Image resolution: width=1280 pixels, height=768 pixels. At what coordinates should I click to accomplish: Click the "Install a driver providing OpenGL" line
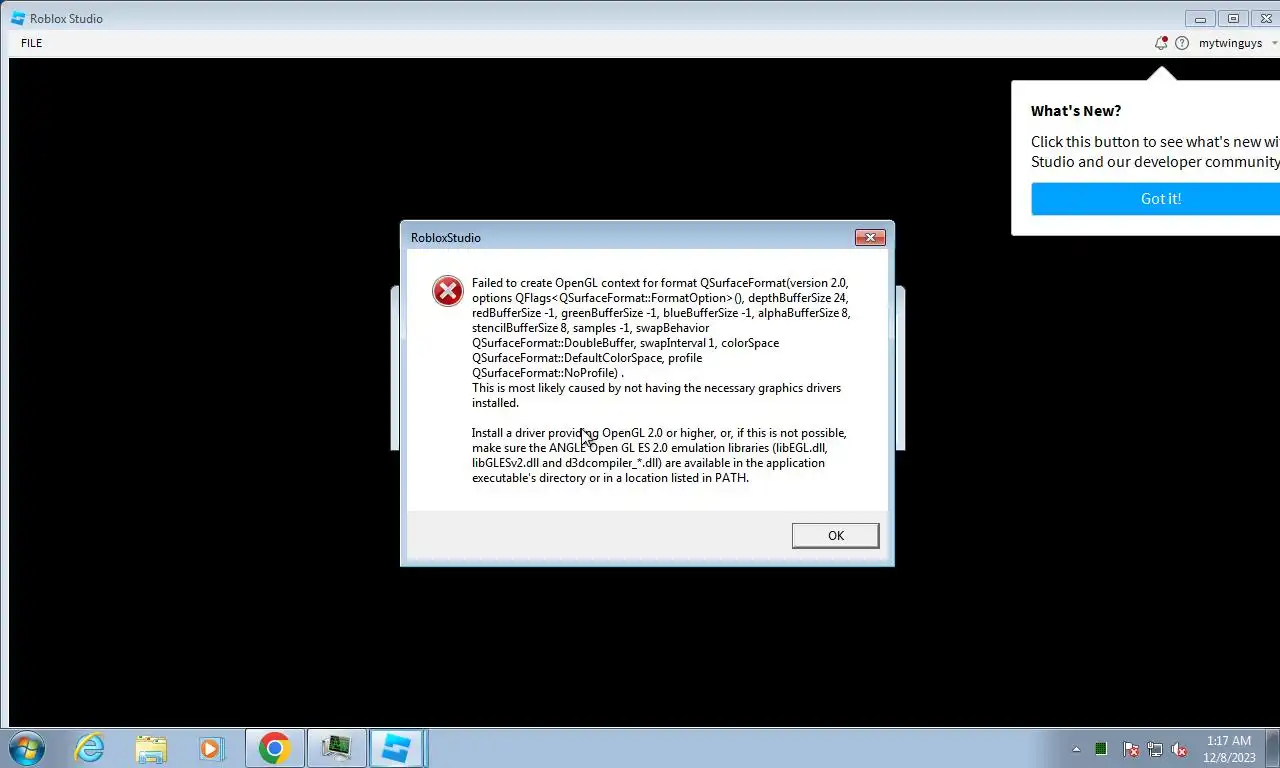[x=659, y=433]
